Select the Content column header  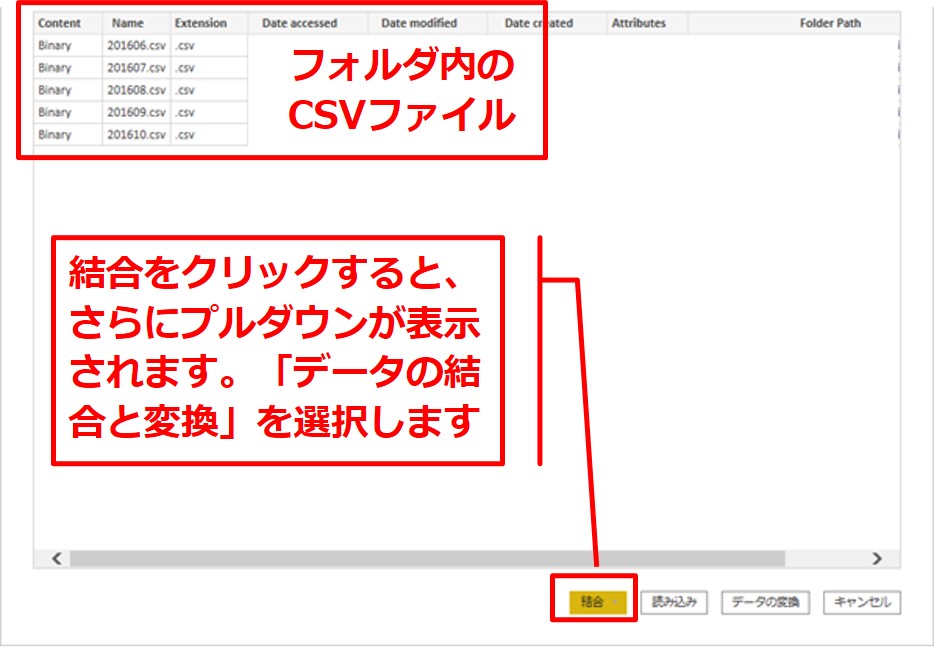pyautogui.click(x=60, y=23)
